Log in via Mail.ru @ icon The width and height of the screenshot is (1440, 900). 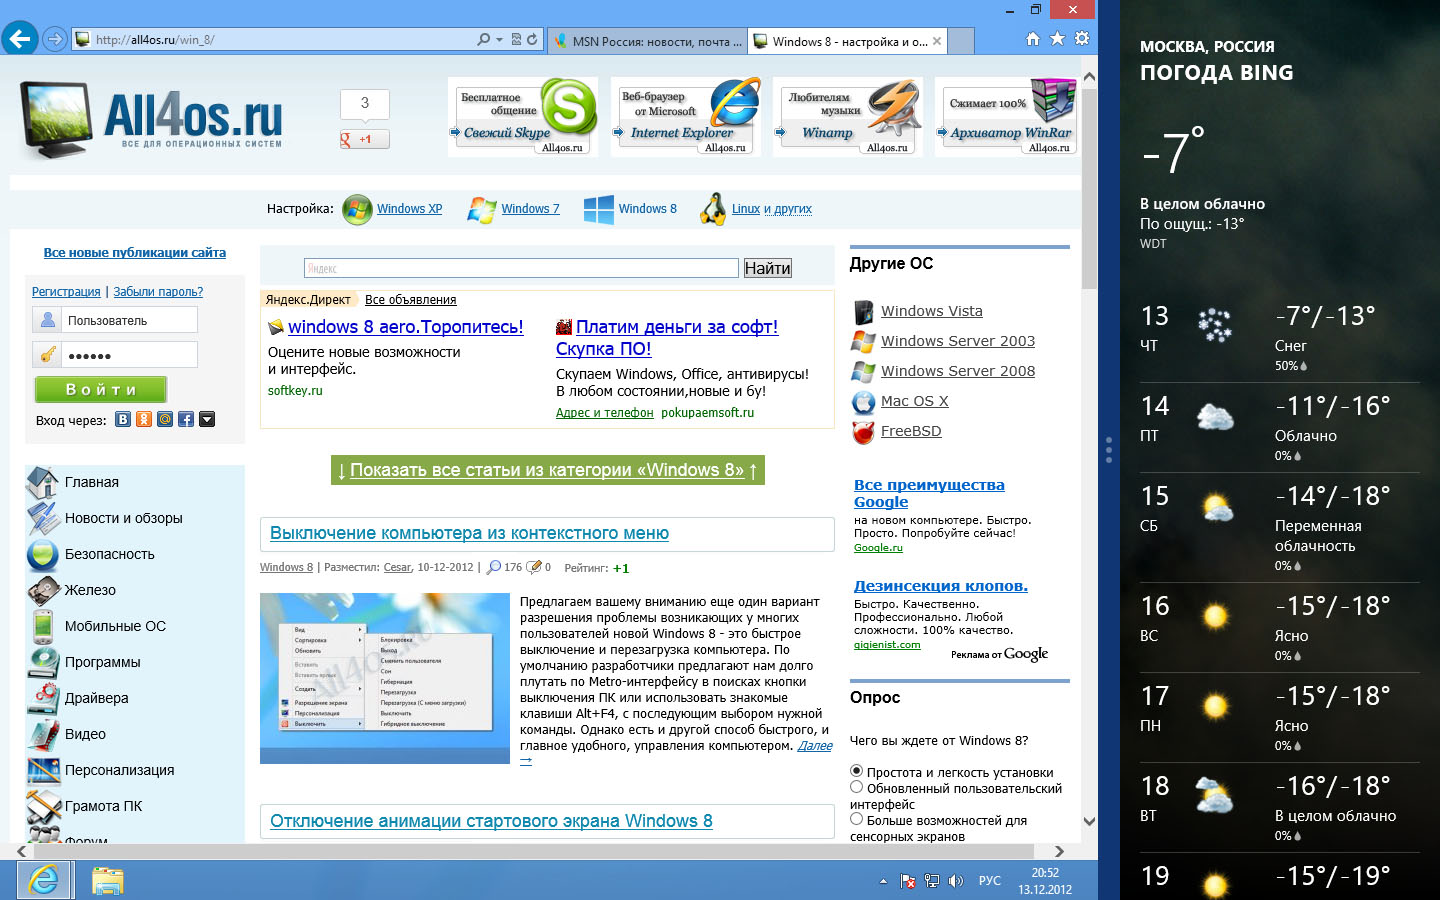click(x=165, y=420)
